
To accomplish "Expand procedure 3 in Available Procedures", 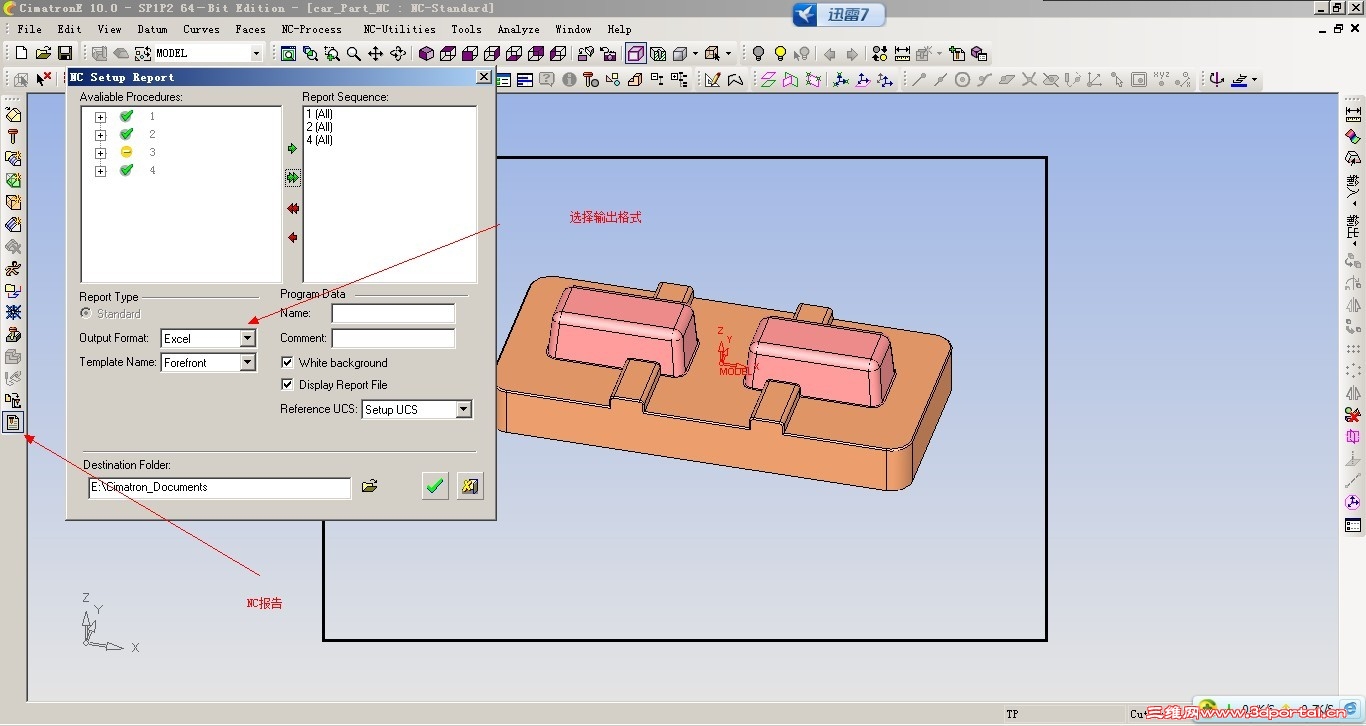I will point(100,153).
